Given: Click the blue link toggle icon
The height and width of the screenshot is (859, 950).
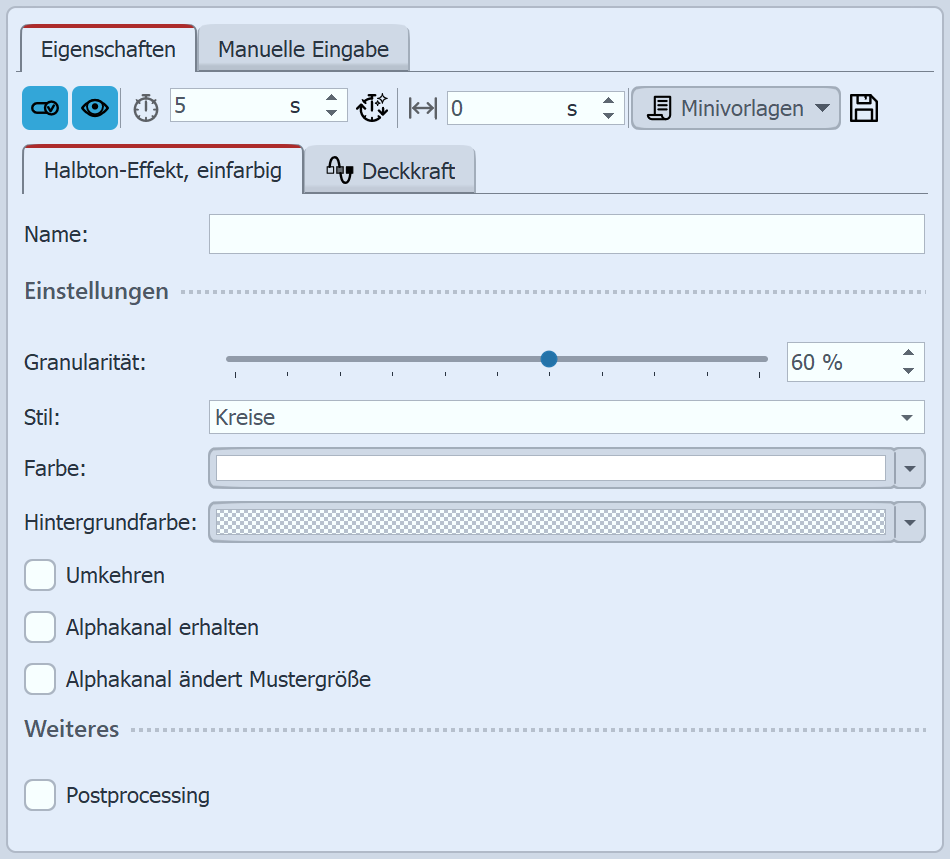Looking at the screenshot, I should coord(45,108).
